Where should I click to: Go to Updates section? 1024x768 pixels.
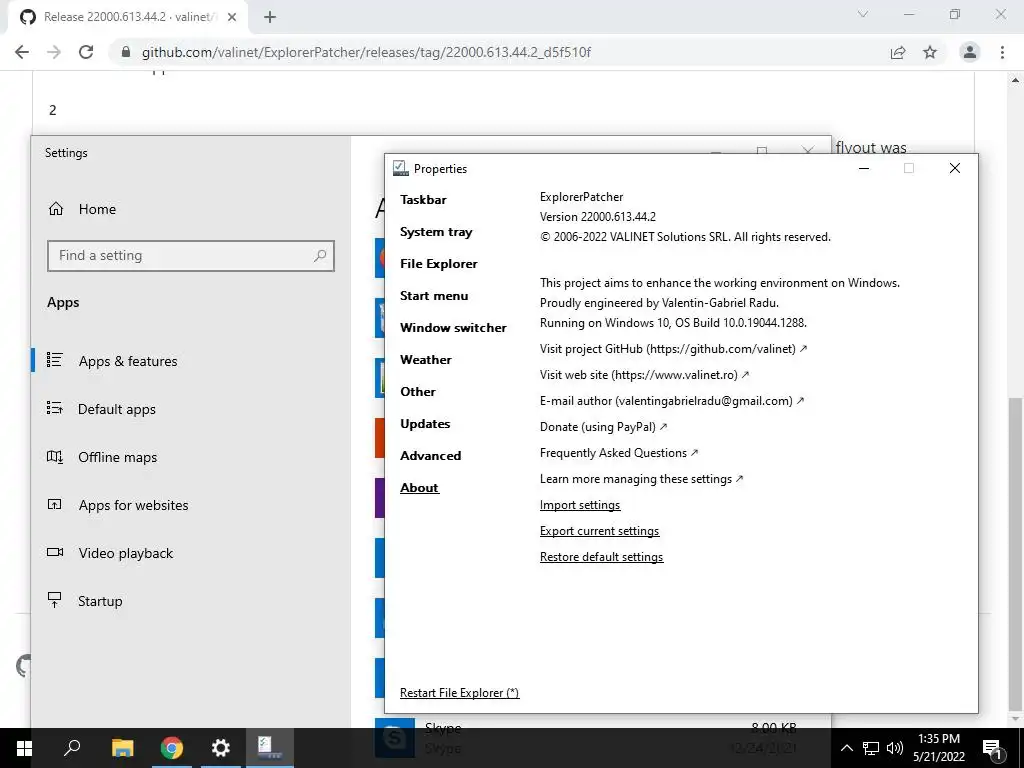[424, 424]
